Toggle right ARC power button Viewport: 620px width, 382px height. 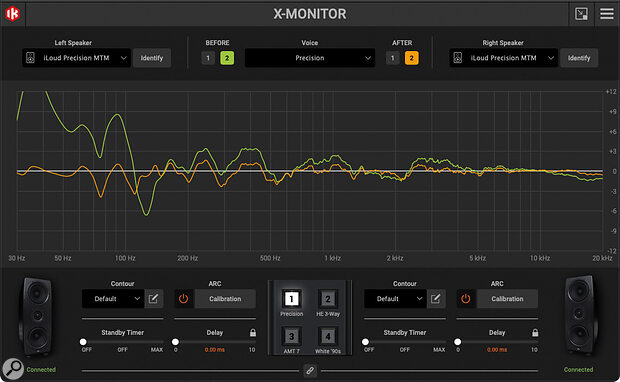(466, 299)
